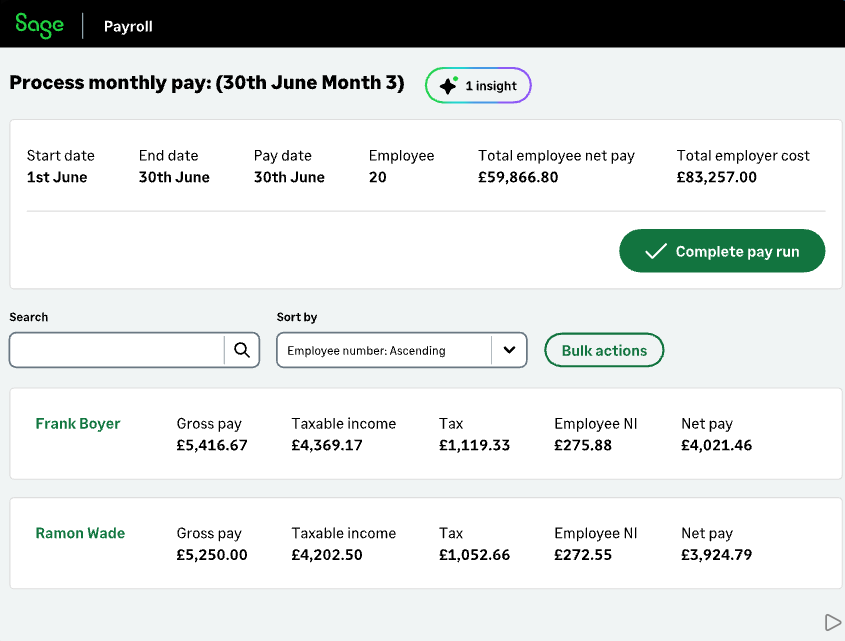Click the Process monthly pay page heading
The height and width of the screenshot is (641, 845).
coord(207,82)
